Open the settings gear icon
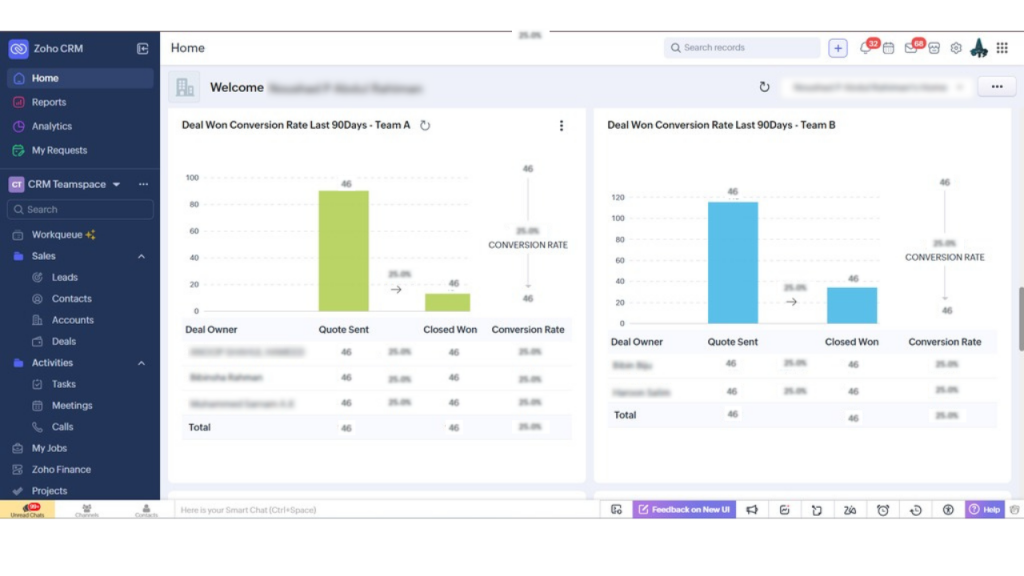The width and height of the screenshot is (1024, 576). click(x=956, y=48)
